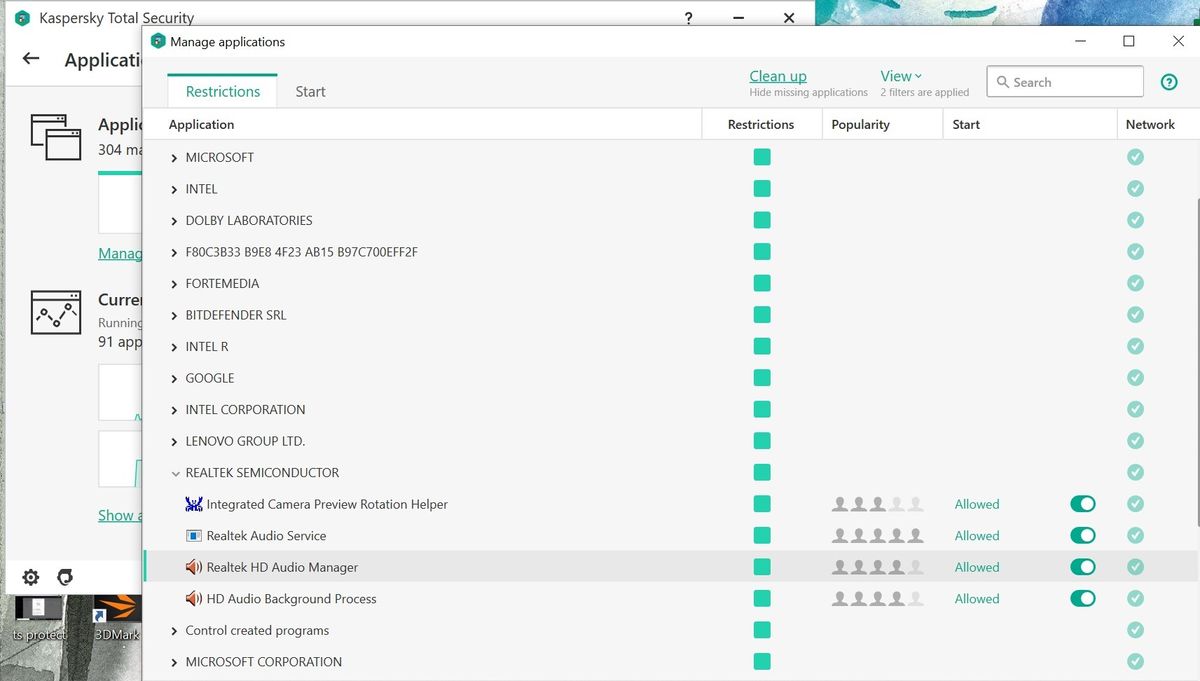Go back using the arrow in Applications window

pyautogui.click(x=30, y=59)
